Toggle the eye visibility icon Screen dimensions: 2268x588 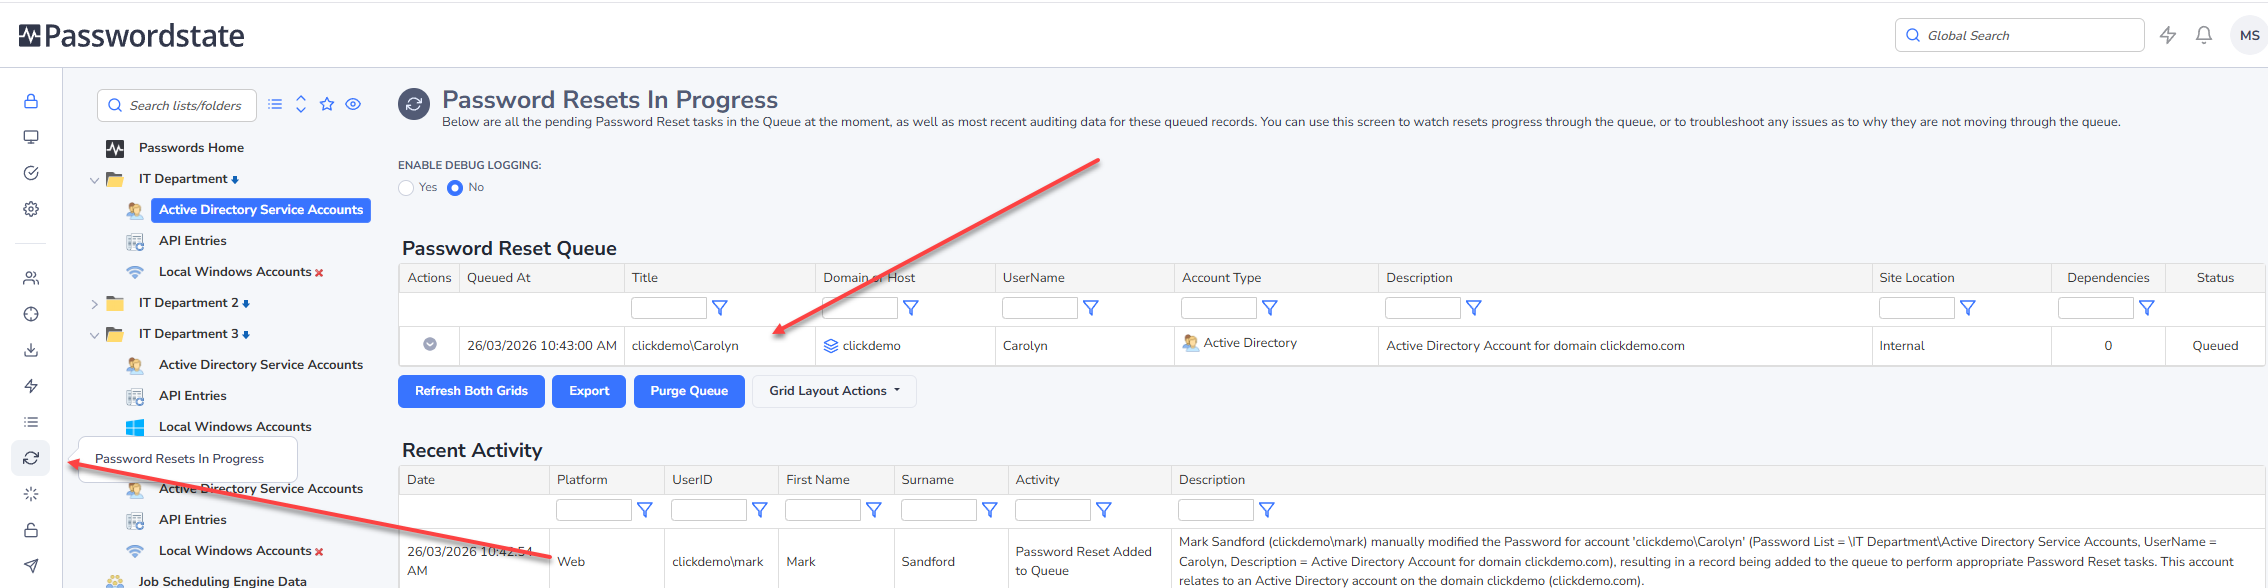click(x=353, y=104)
